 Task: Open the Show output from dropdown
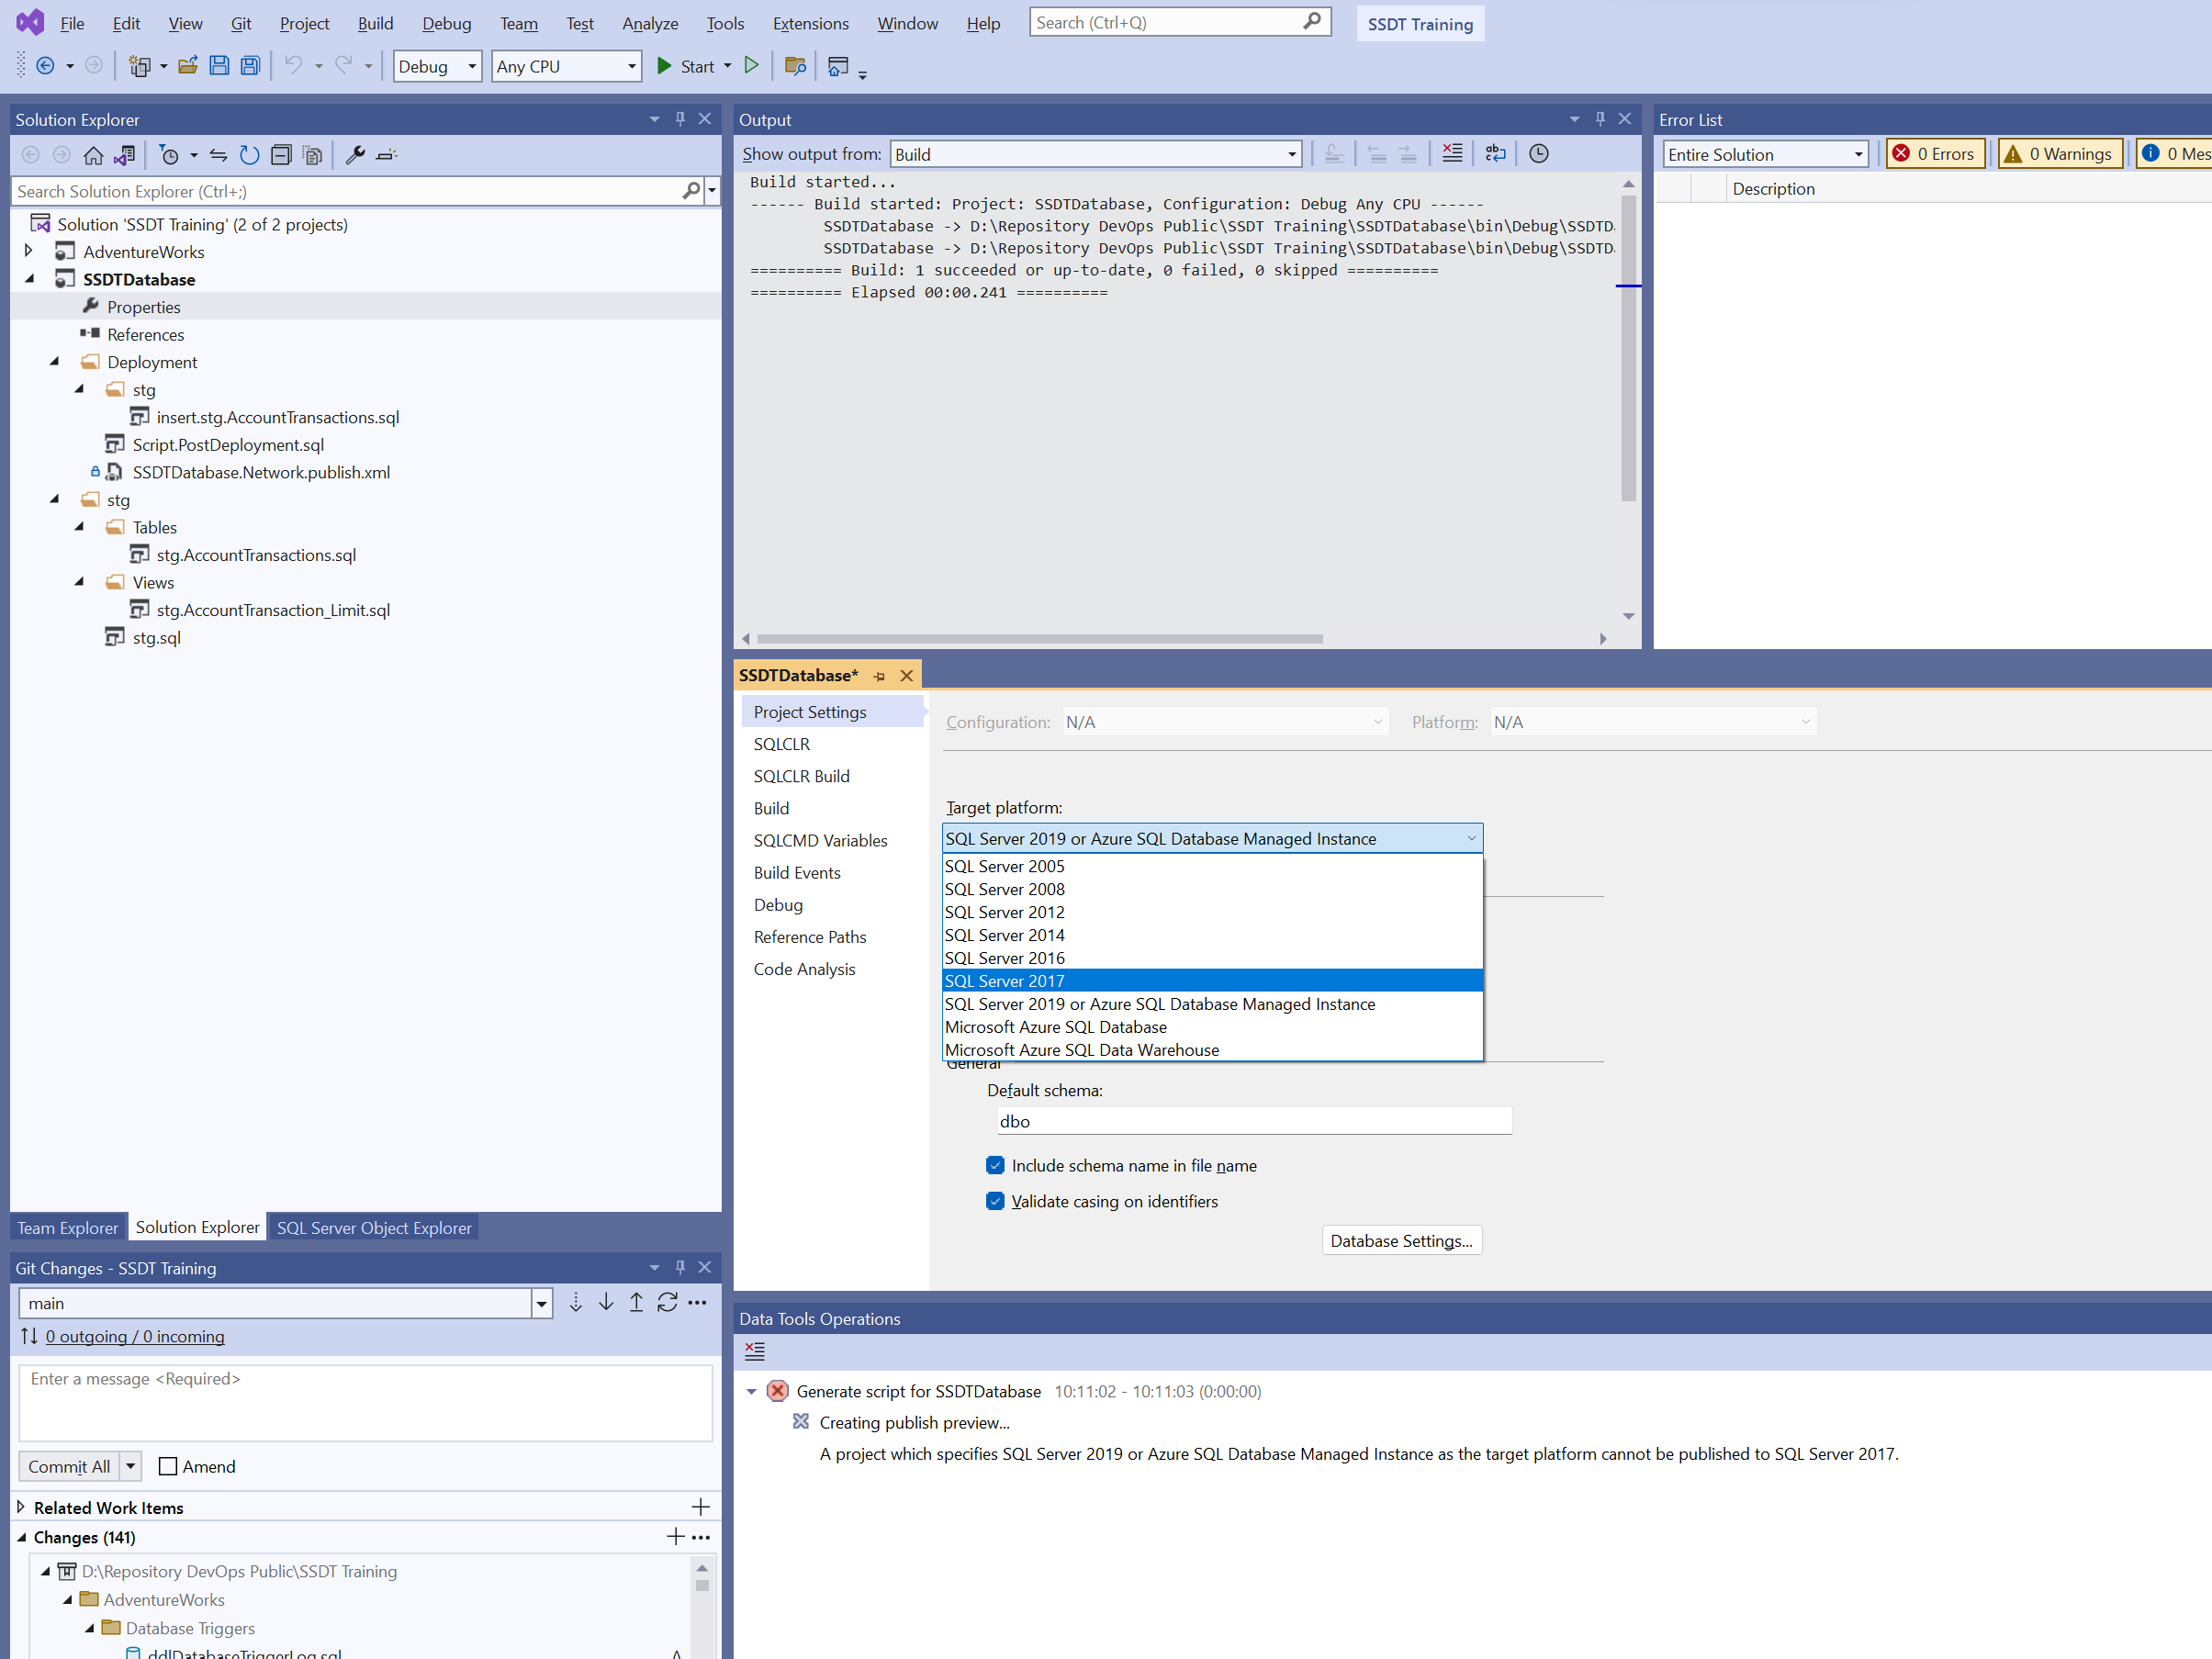(x=1096, y=154)
